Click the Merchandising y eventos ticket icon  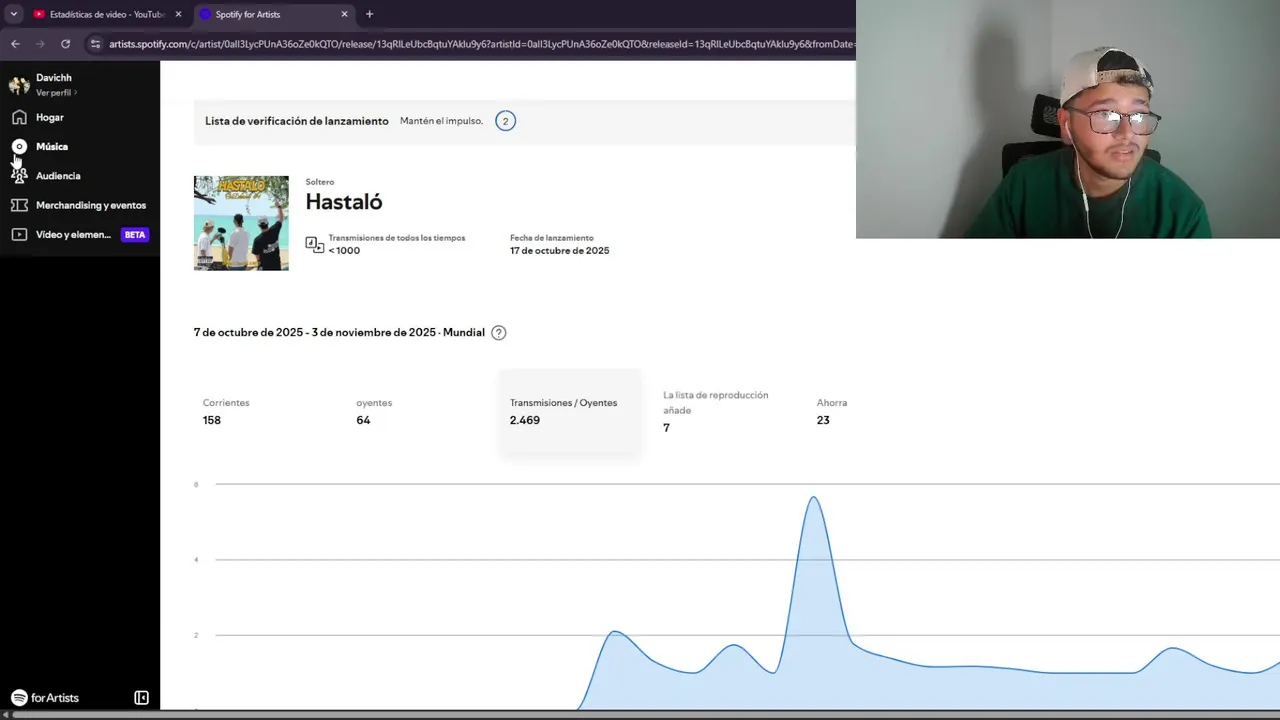click(x=19, y=205)
